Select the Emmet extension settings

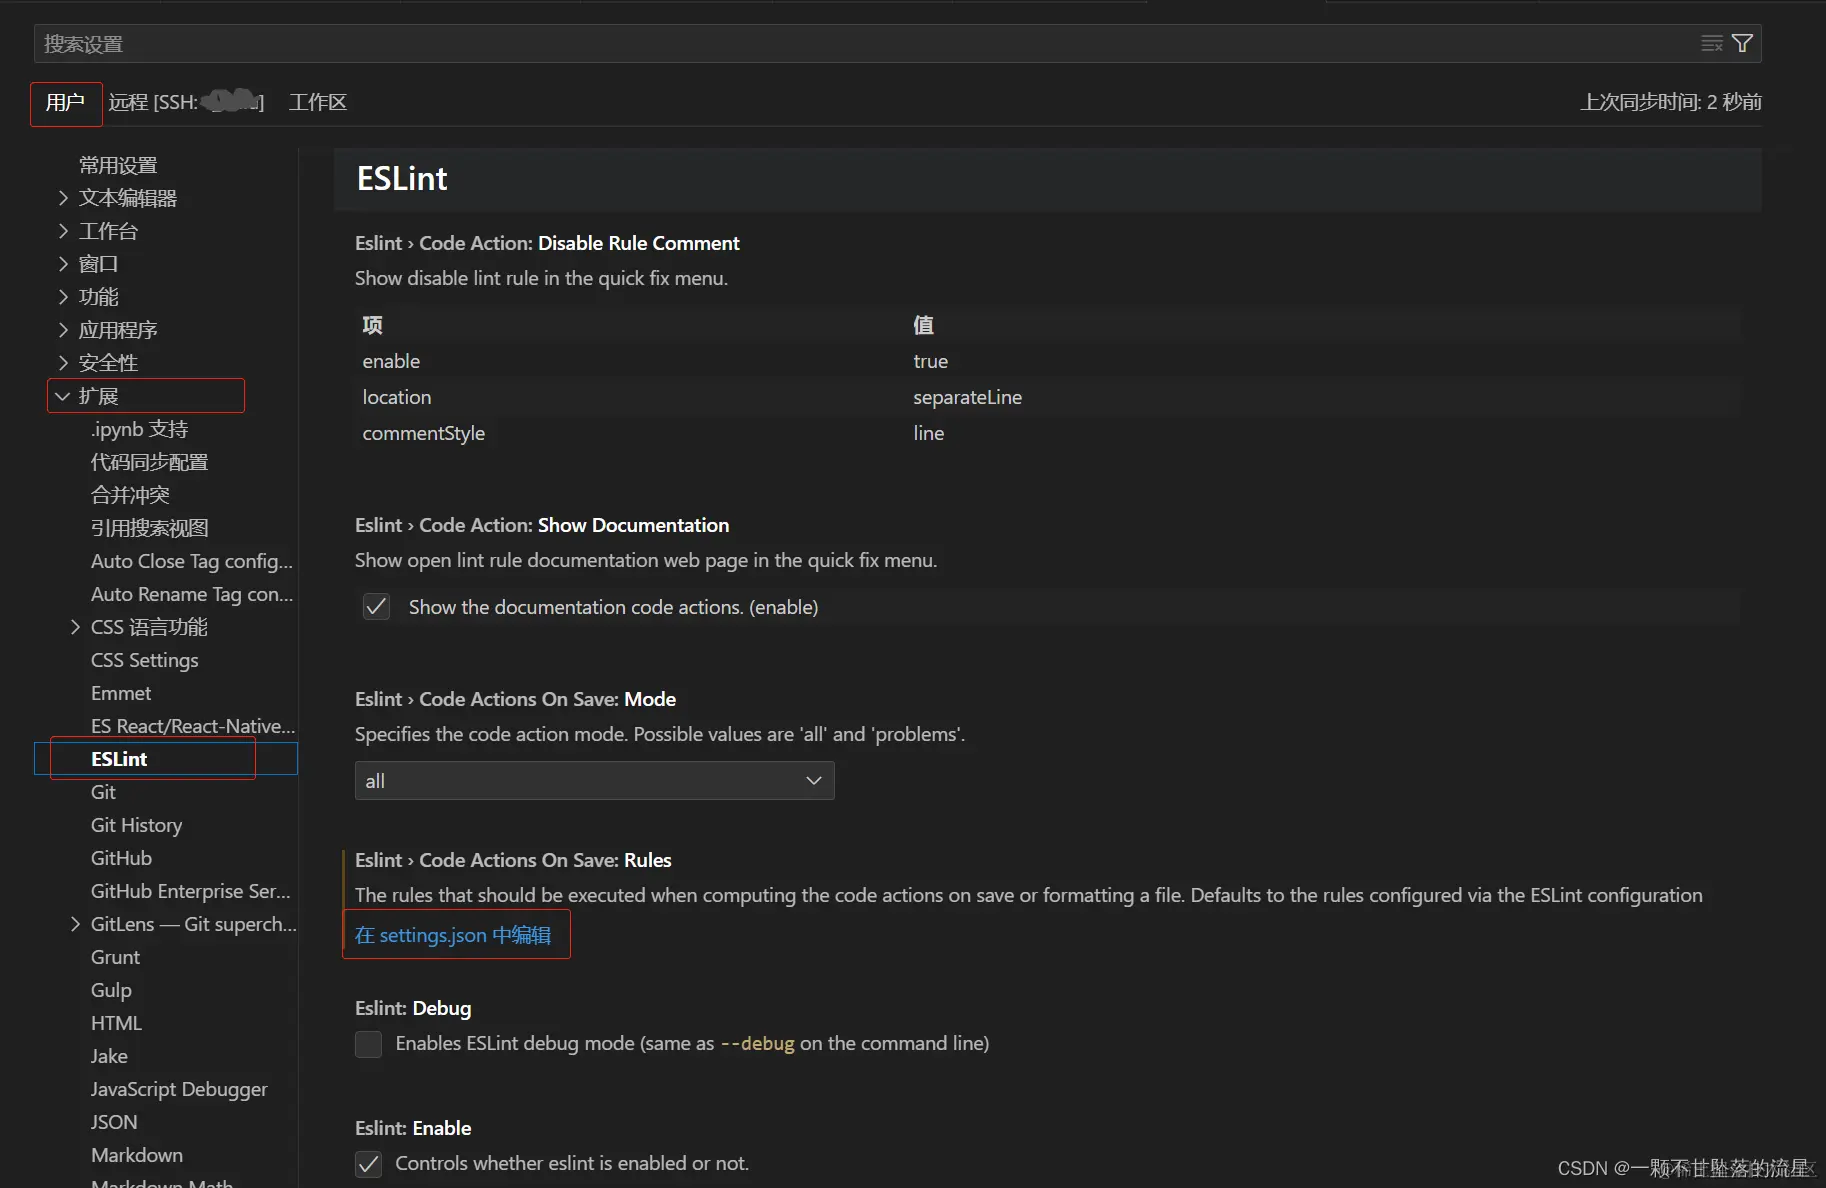[121, 693]
